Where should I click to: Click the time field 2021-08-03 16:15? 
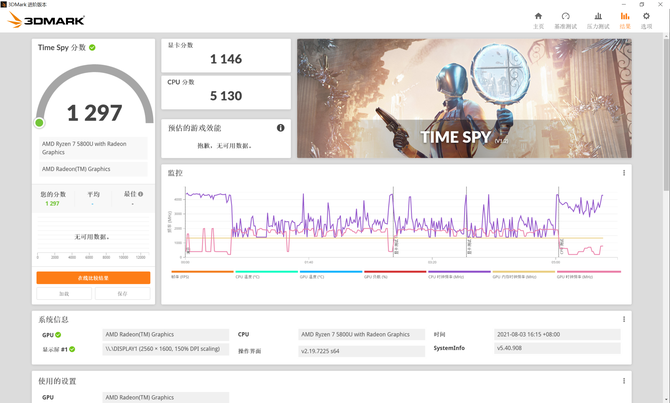click(x=557, y=335)
